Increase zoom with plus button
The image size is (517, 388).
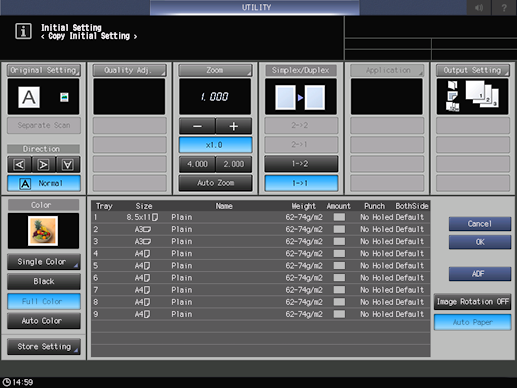pyautogui.click(x=234, y=126)
